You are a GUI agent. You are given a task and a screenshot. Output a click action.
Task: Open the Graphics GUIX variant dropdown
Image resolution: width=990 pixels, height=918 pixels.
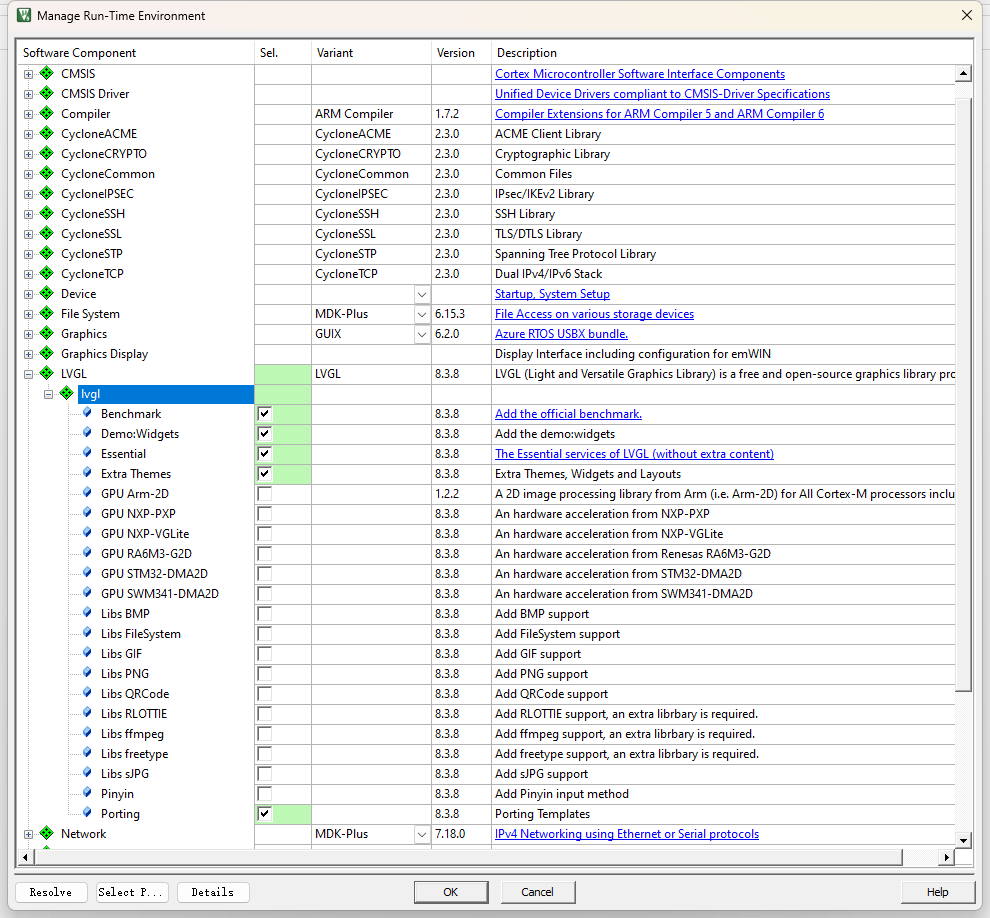[x=422, y=335]
